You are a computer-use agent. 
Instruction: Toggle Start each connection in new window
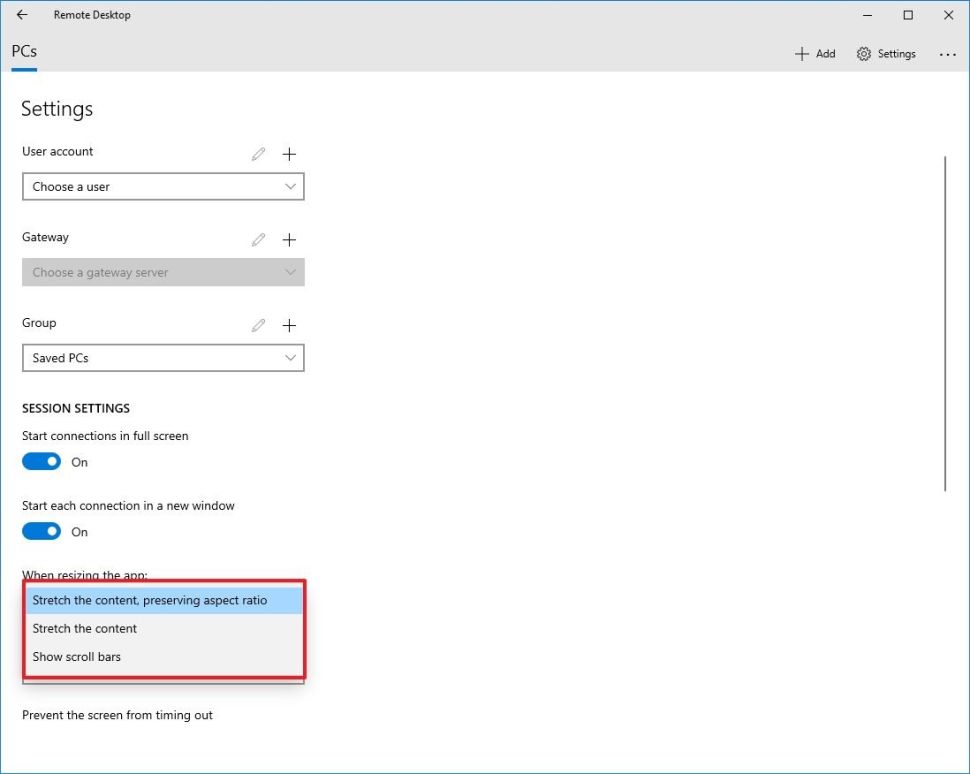[41, 531]
